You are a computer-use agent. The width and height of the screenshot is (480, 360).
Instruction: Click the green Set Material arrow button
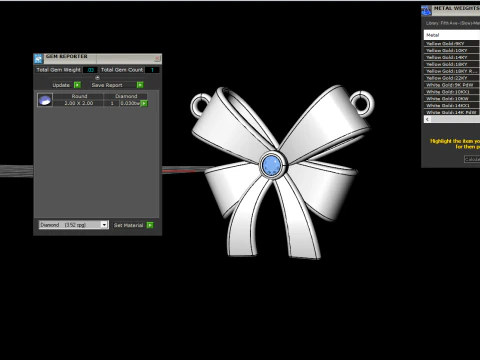(x=150, y=225)
